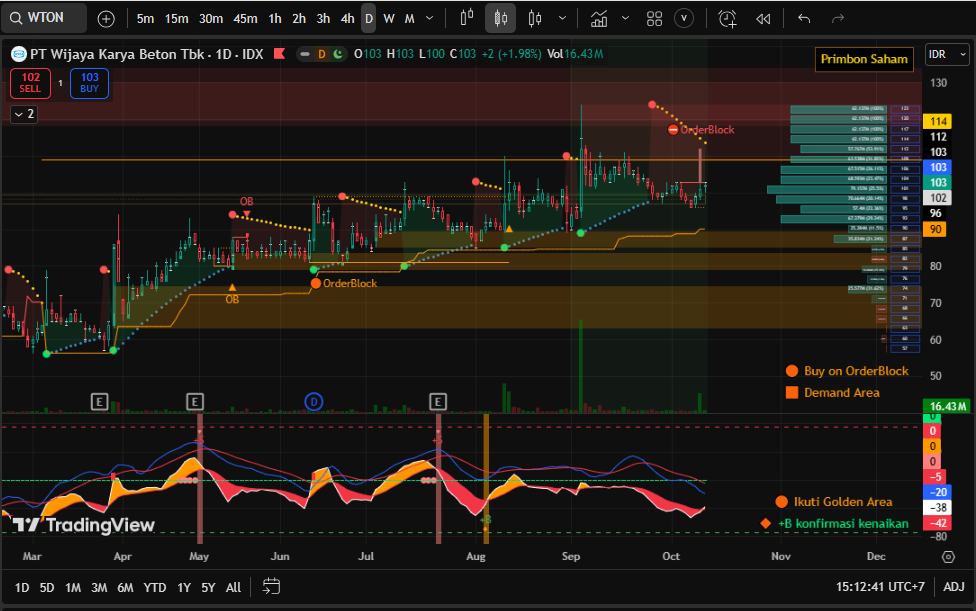This screenshot has height=611, width=976.
Task: Toggle the D session indicator pill
Action: (322, 54)
